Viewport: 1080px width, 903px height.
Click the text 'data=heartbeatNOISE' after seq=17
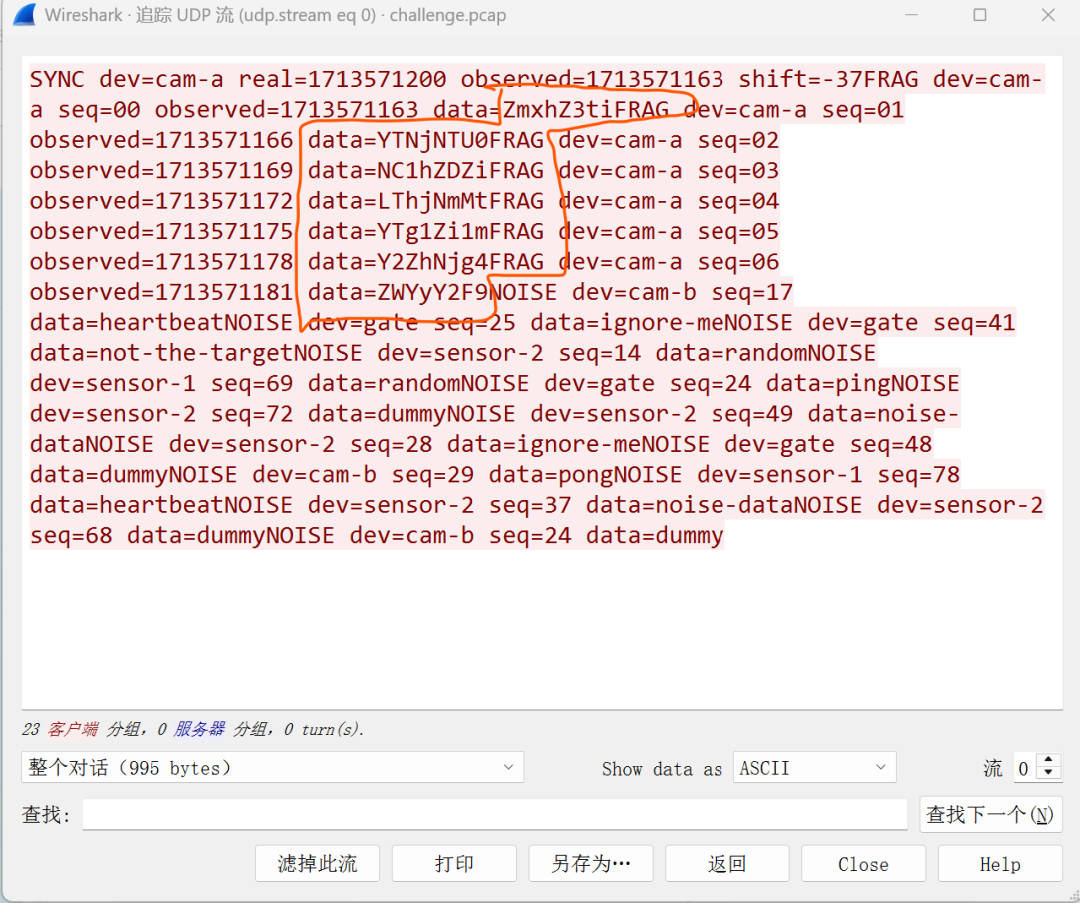coord(161,322)
